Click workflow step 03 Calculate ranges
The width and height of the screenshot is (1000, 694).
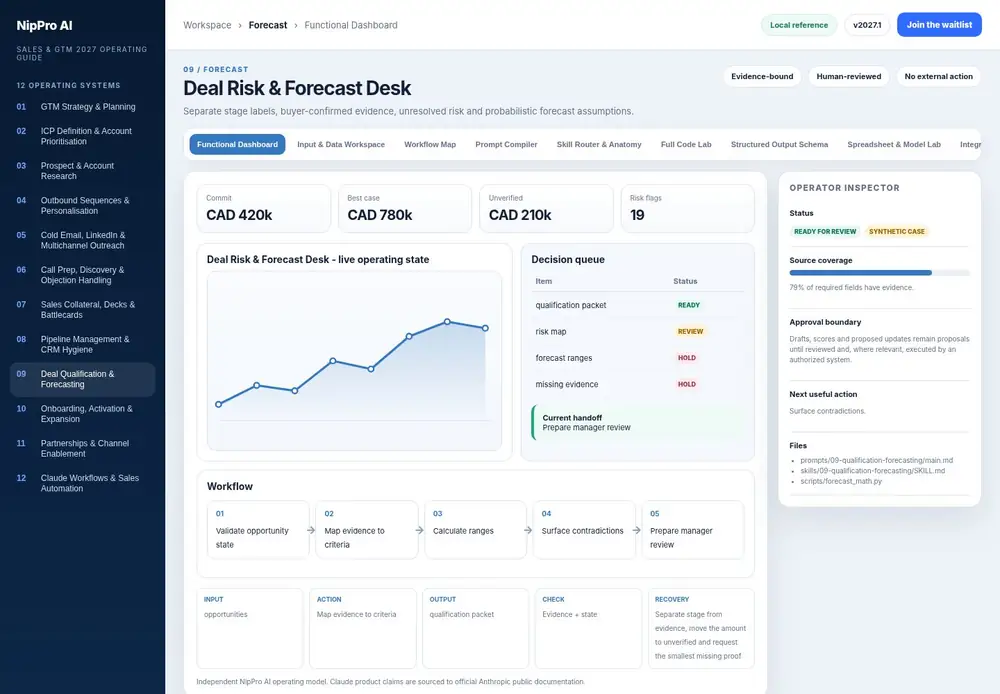[476, 530]
